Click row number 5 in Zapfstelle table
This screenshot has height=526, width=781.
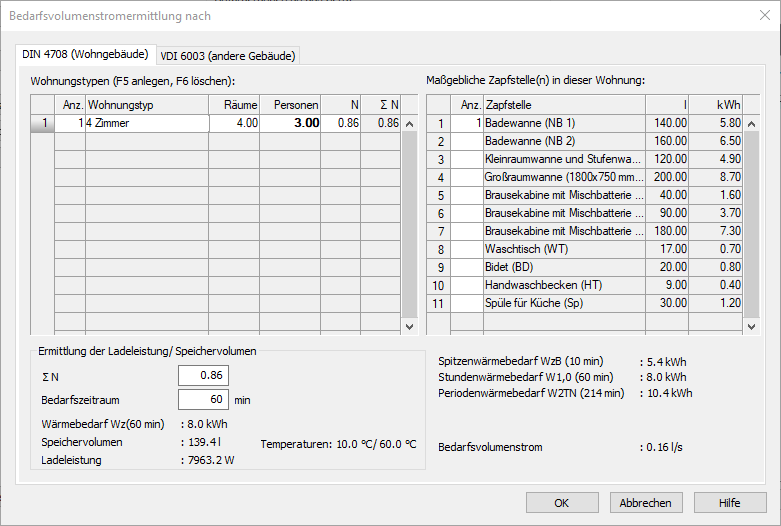[438, 195]
